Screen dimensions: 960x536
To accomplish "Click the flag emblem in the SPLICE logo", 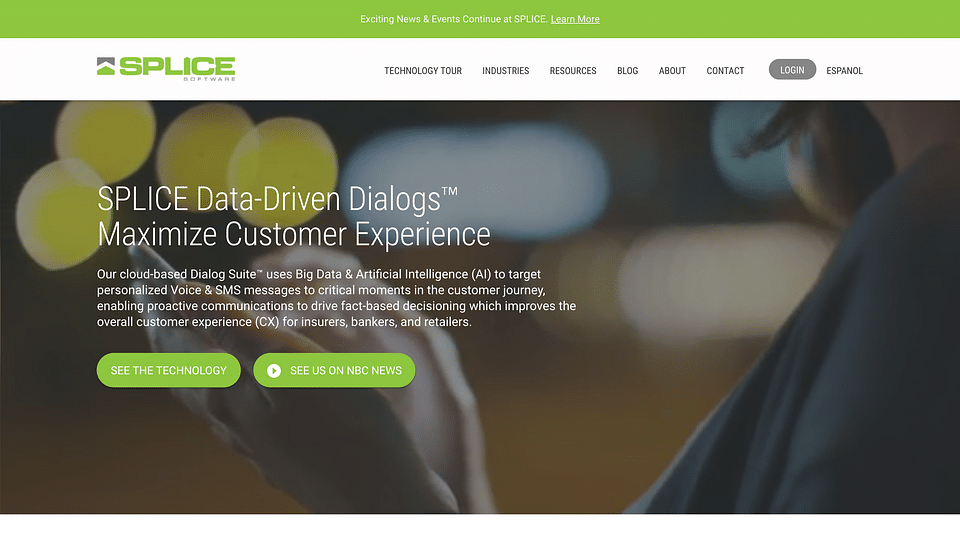I will [106, 66].
